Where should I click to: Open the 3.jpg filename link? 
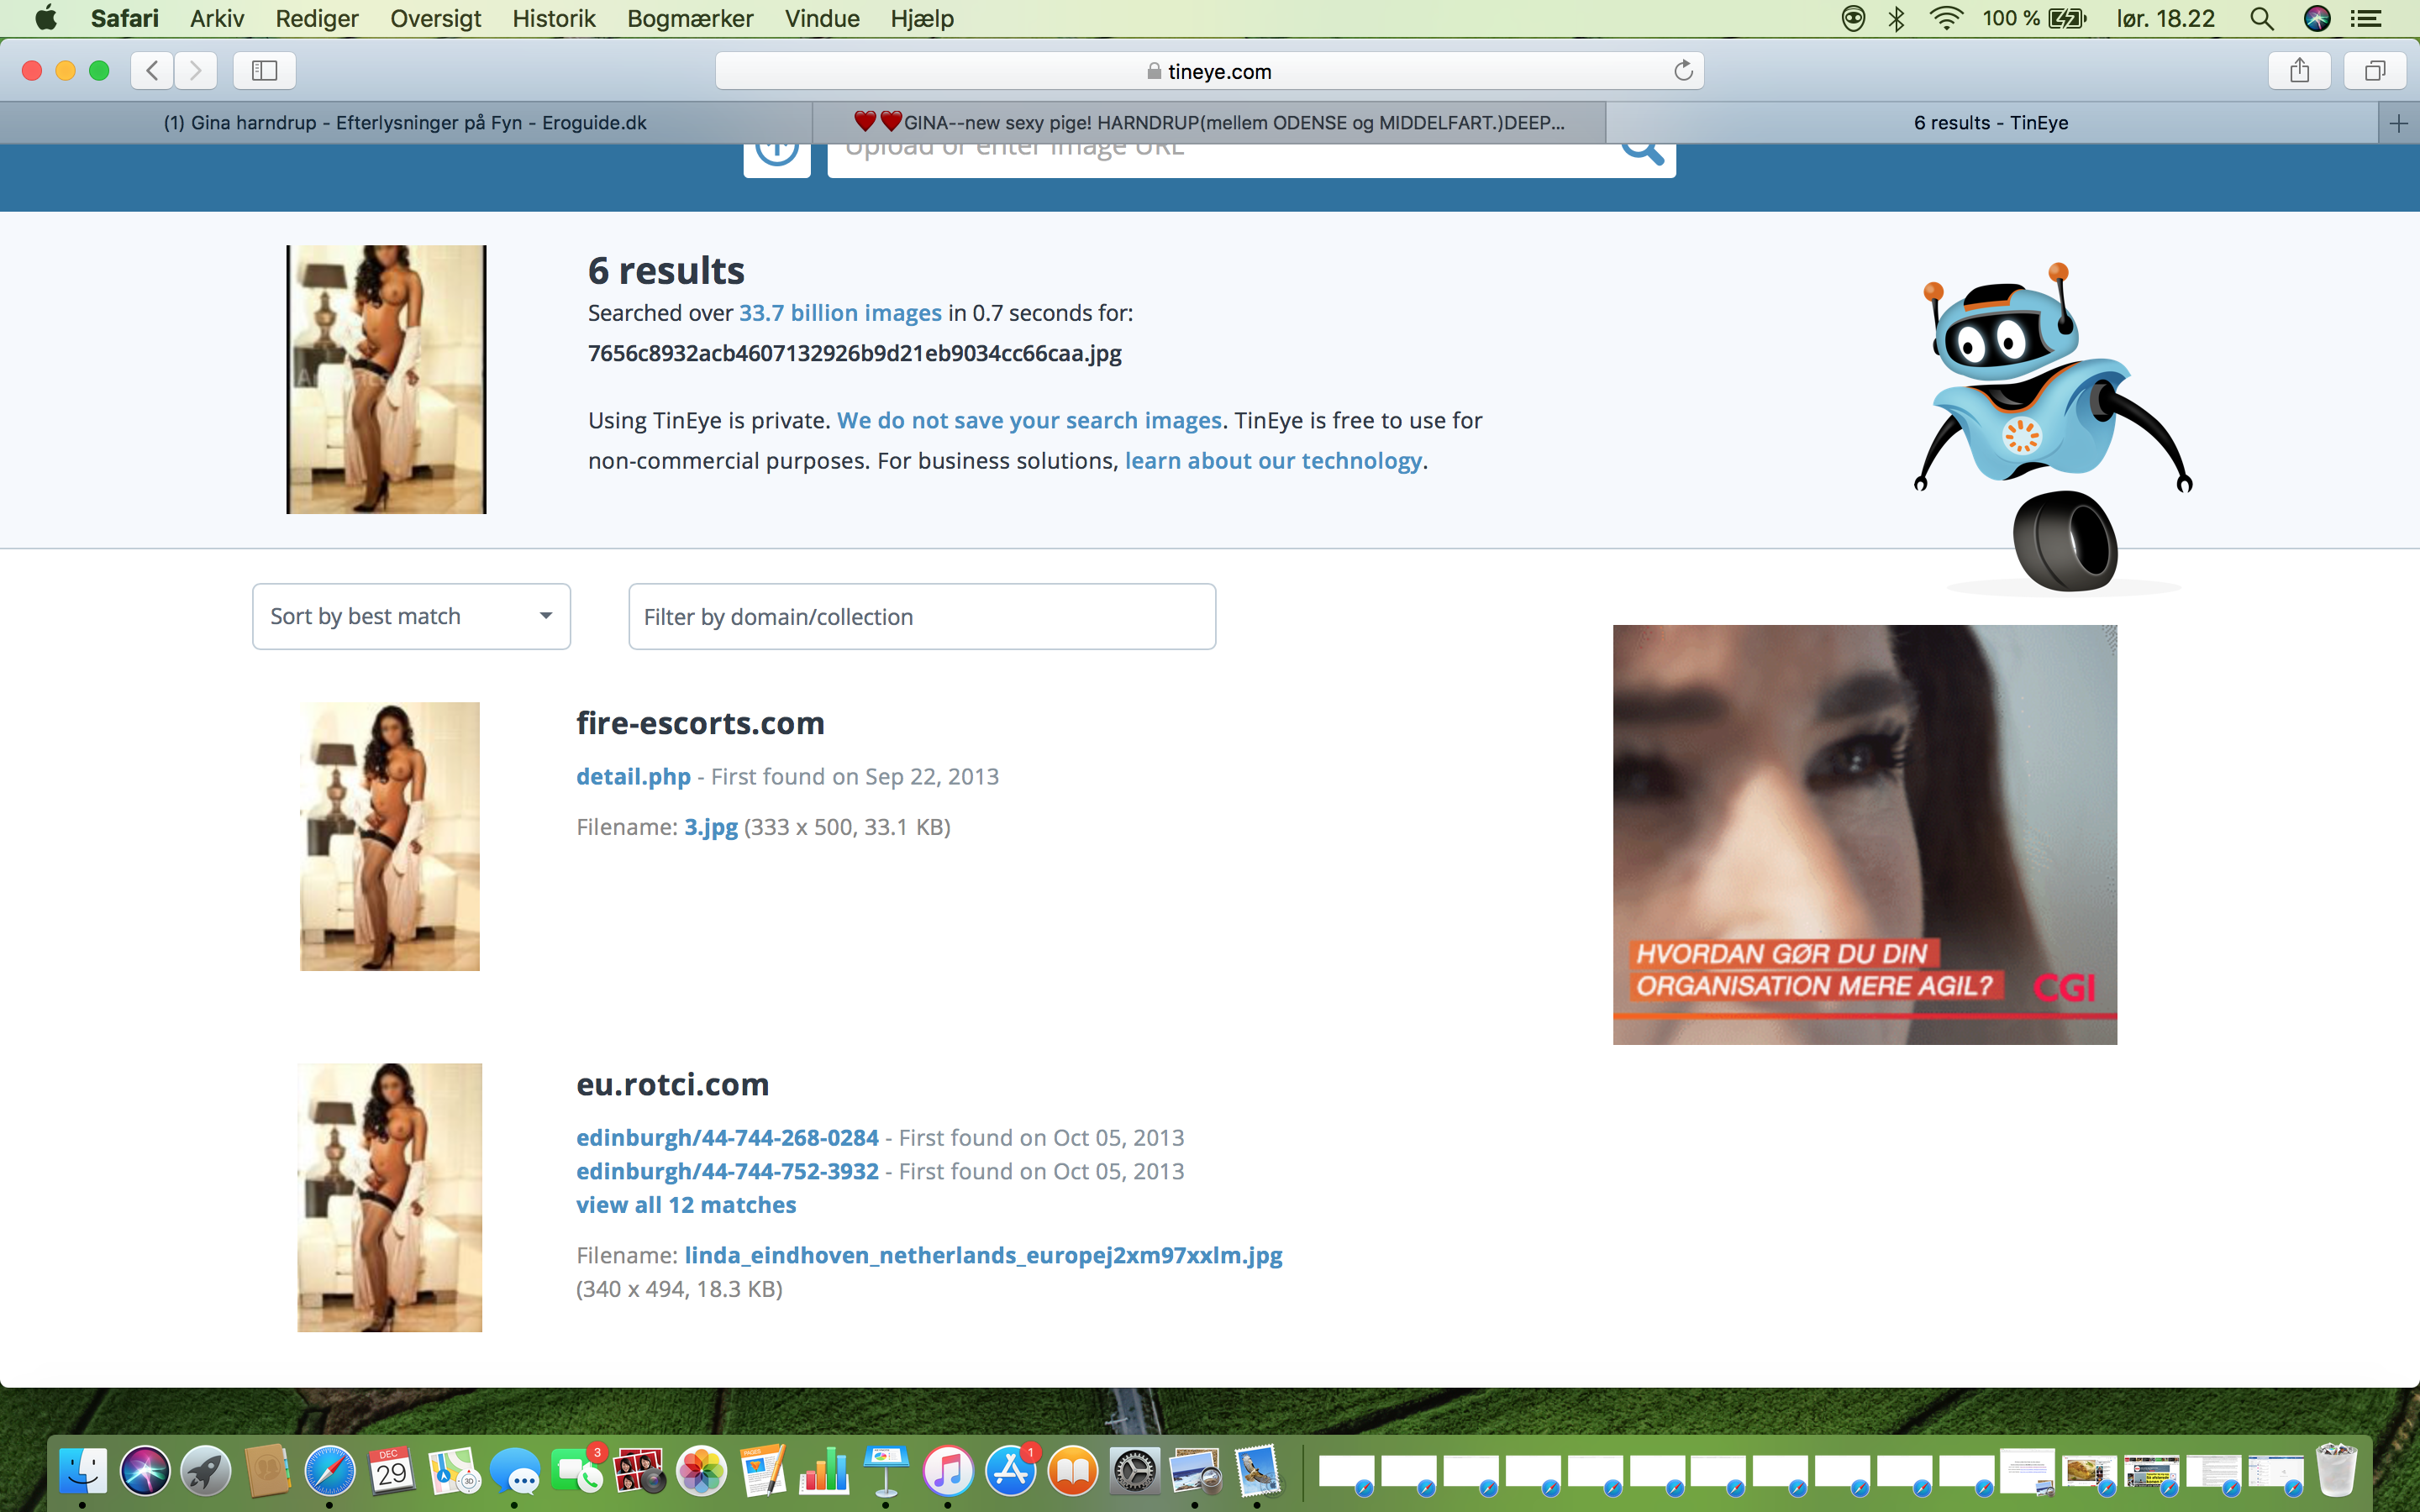coord(711,827)
